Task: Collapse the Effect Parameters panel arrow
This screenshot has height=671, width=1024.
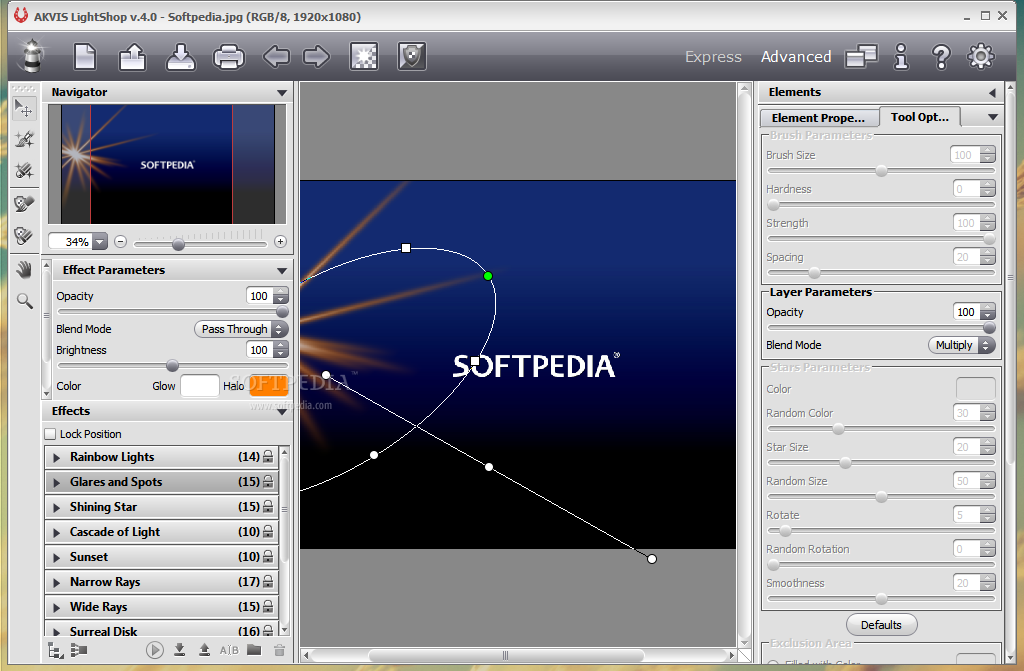Action: coord(281,270)
